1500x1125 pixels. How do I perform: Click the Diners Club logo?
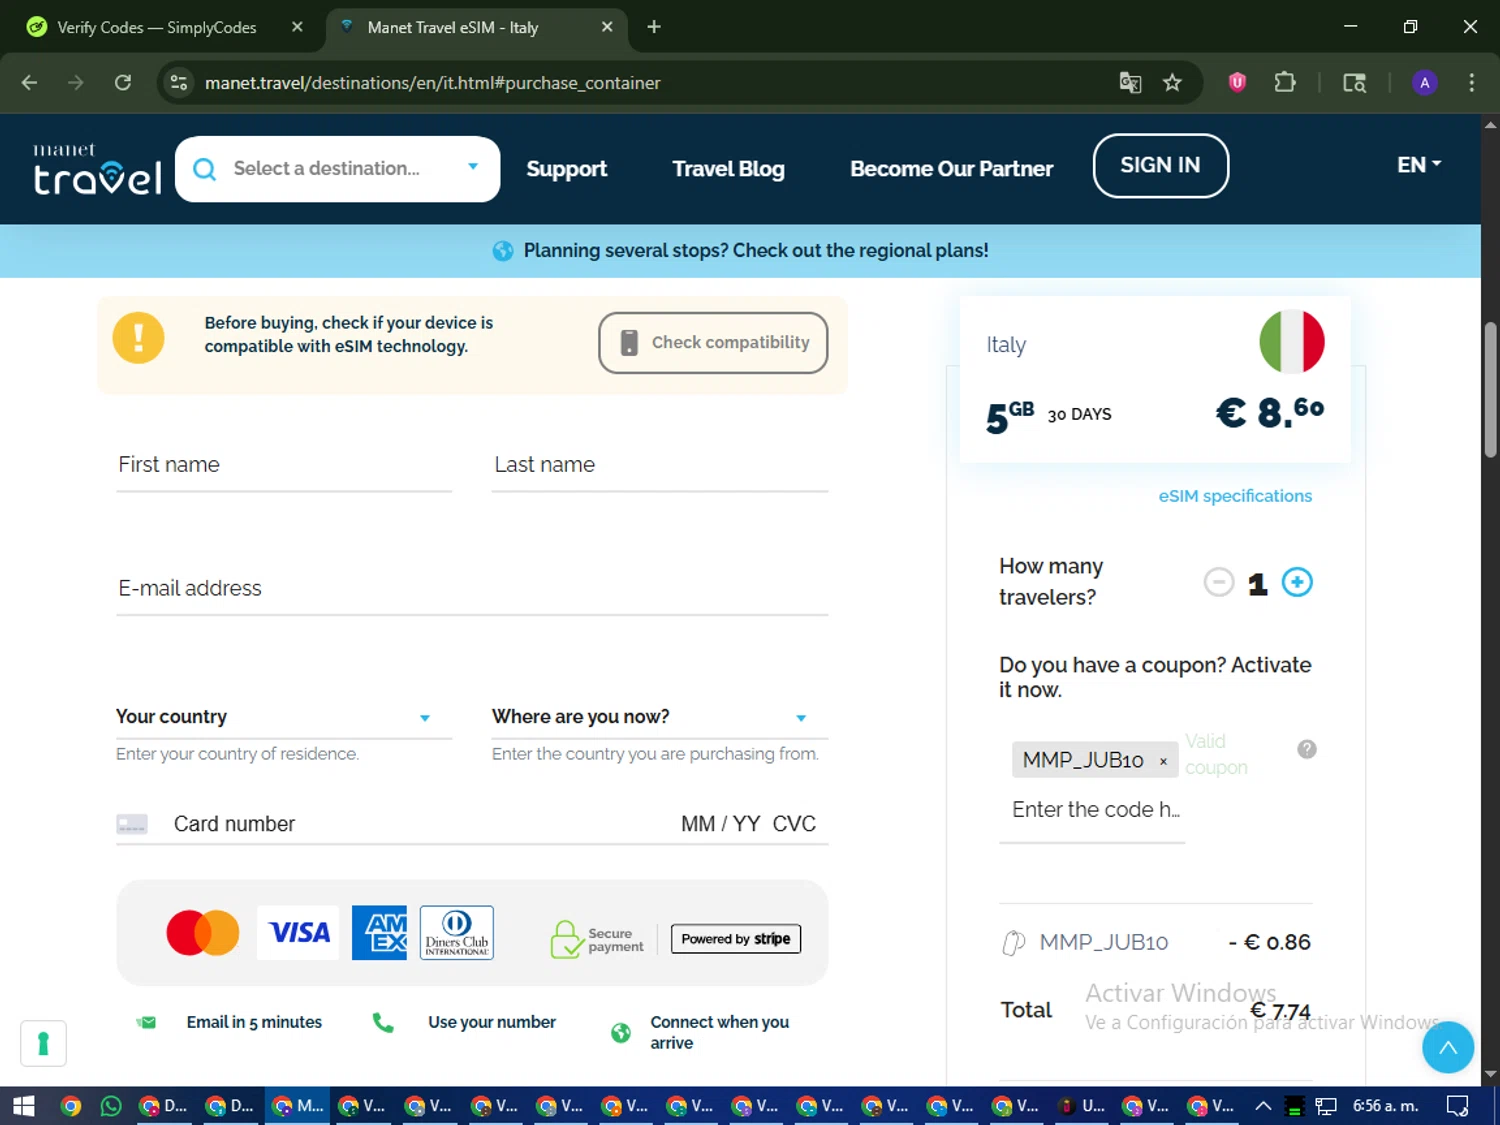coord(457,933)
